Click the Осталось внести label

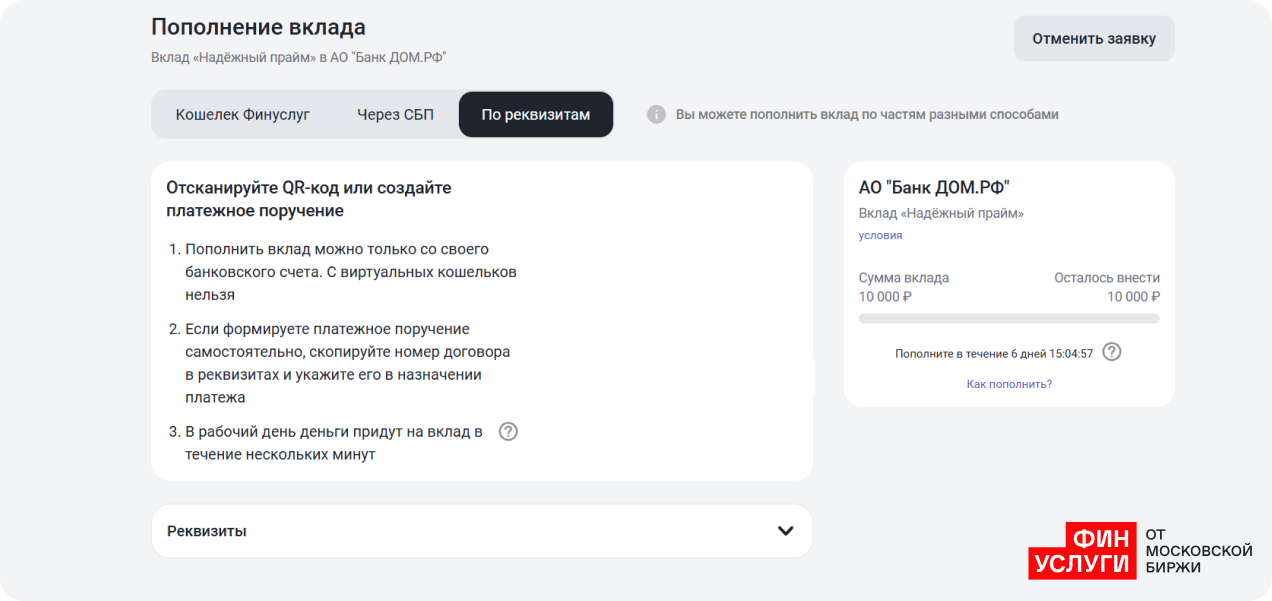pos(1107,278)
